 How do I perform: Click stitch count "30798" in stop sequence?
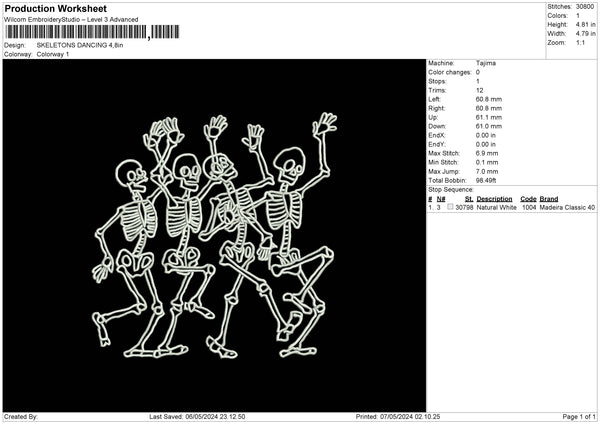pos(465,207)
